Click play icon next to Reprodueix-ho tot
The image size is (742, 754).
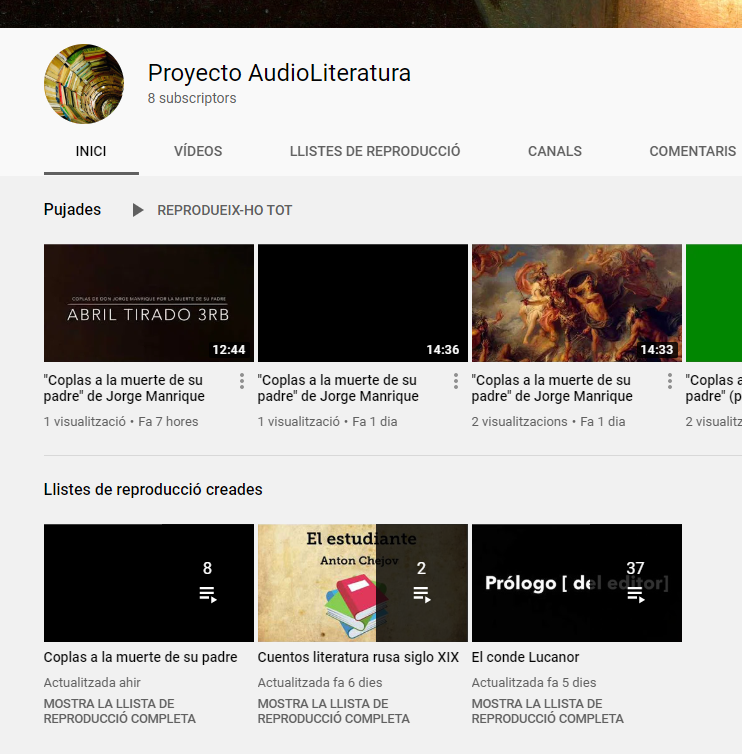click(138, 210)
